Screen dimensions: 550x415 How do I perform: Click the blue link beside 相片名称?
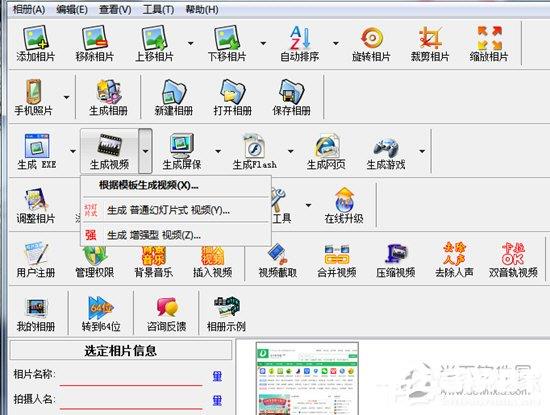pyautogui.click(x=217, y=376)
